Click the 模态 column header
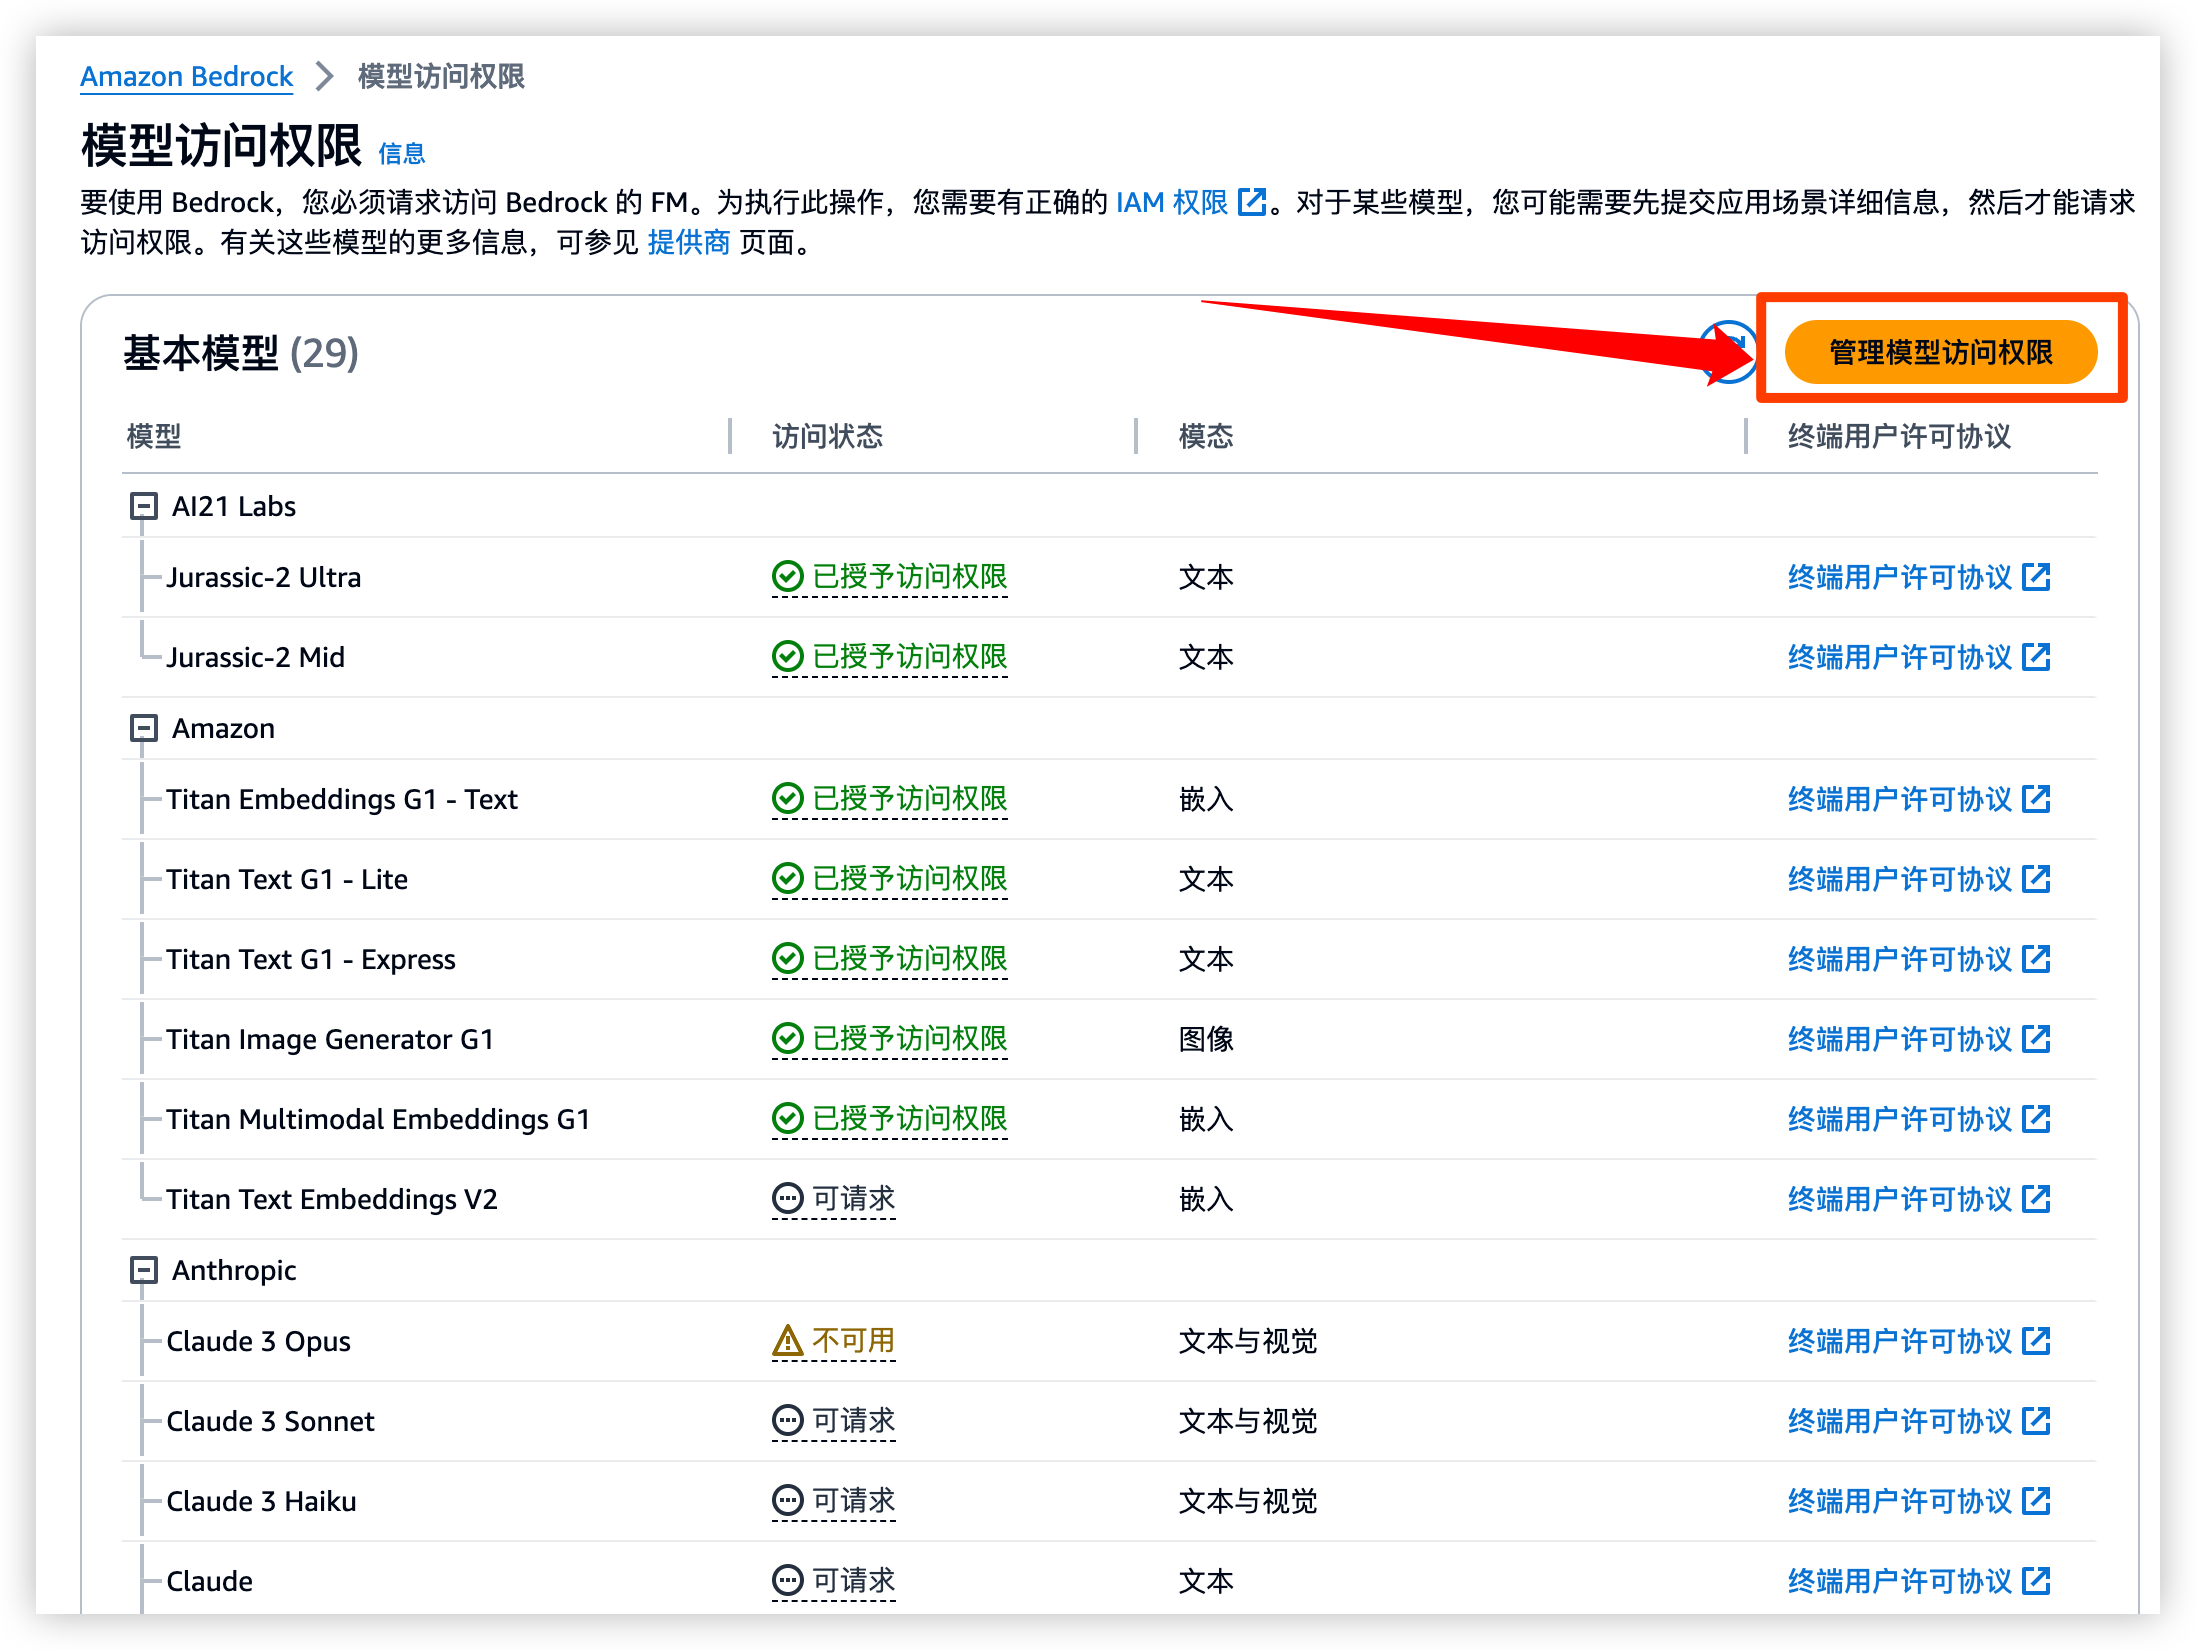Viewport: 2196px width, 1650px height. (x=1206, y=436)
